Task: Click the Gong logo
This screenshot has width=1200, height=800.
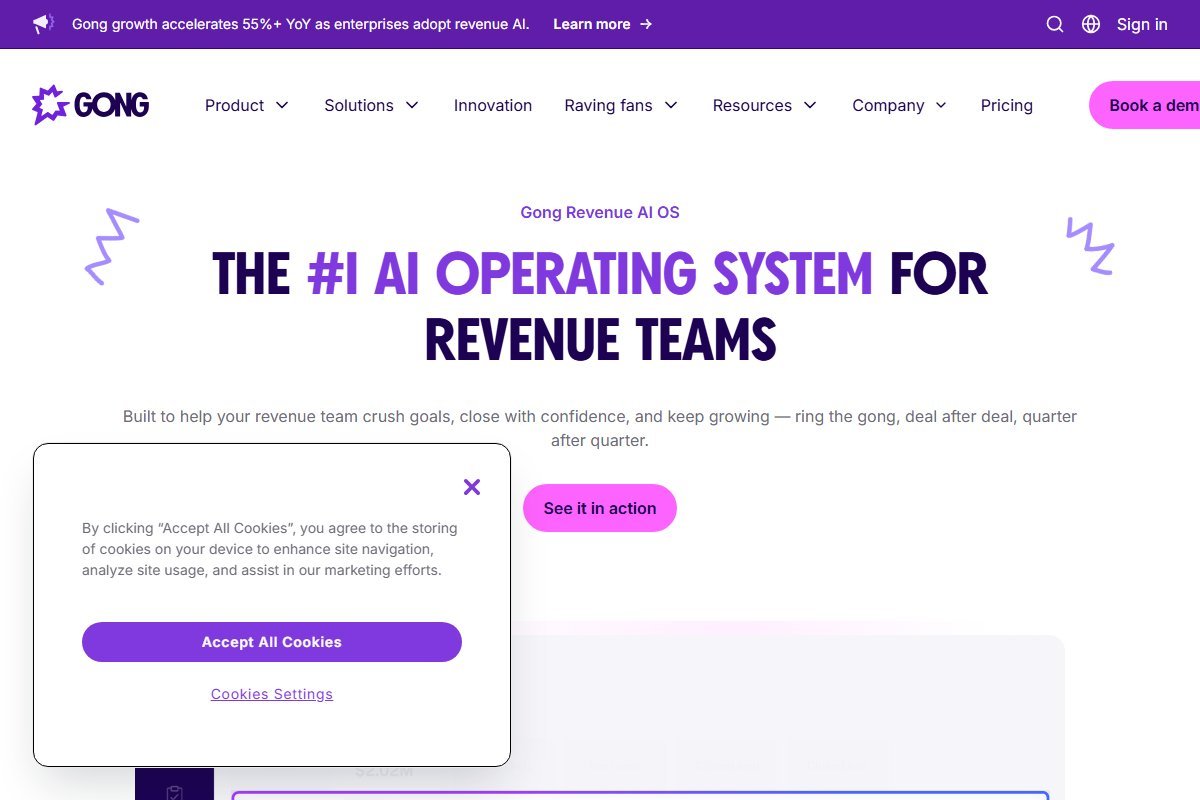Action: [x=91, y=105]
